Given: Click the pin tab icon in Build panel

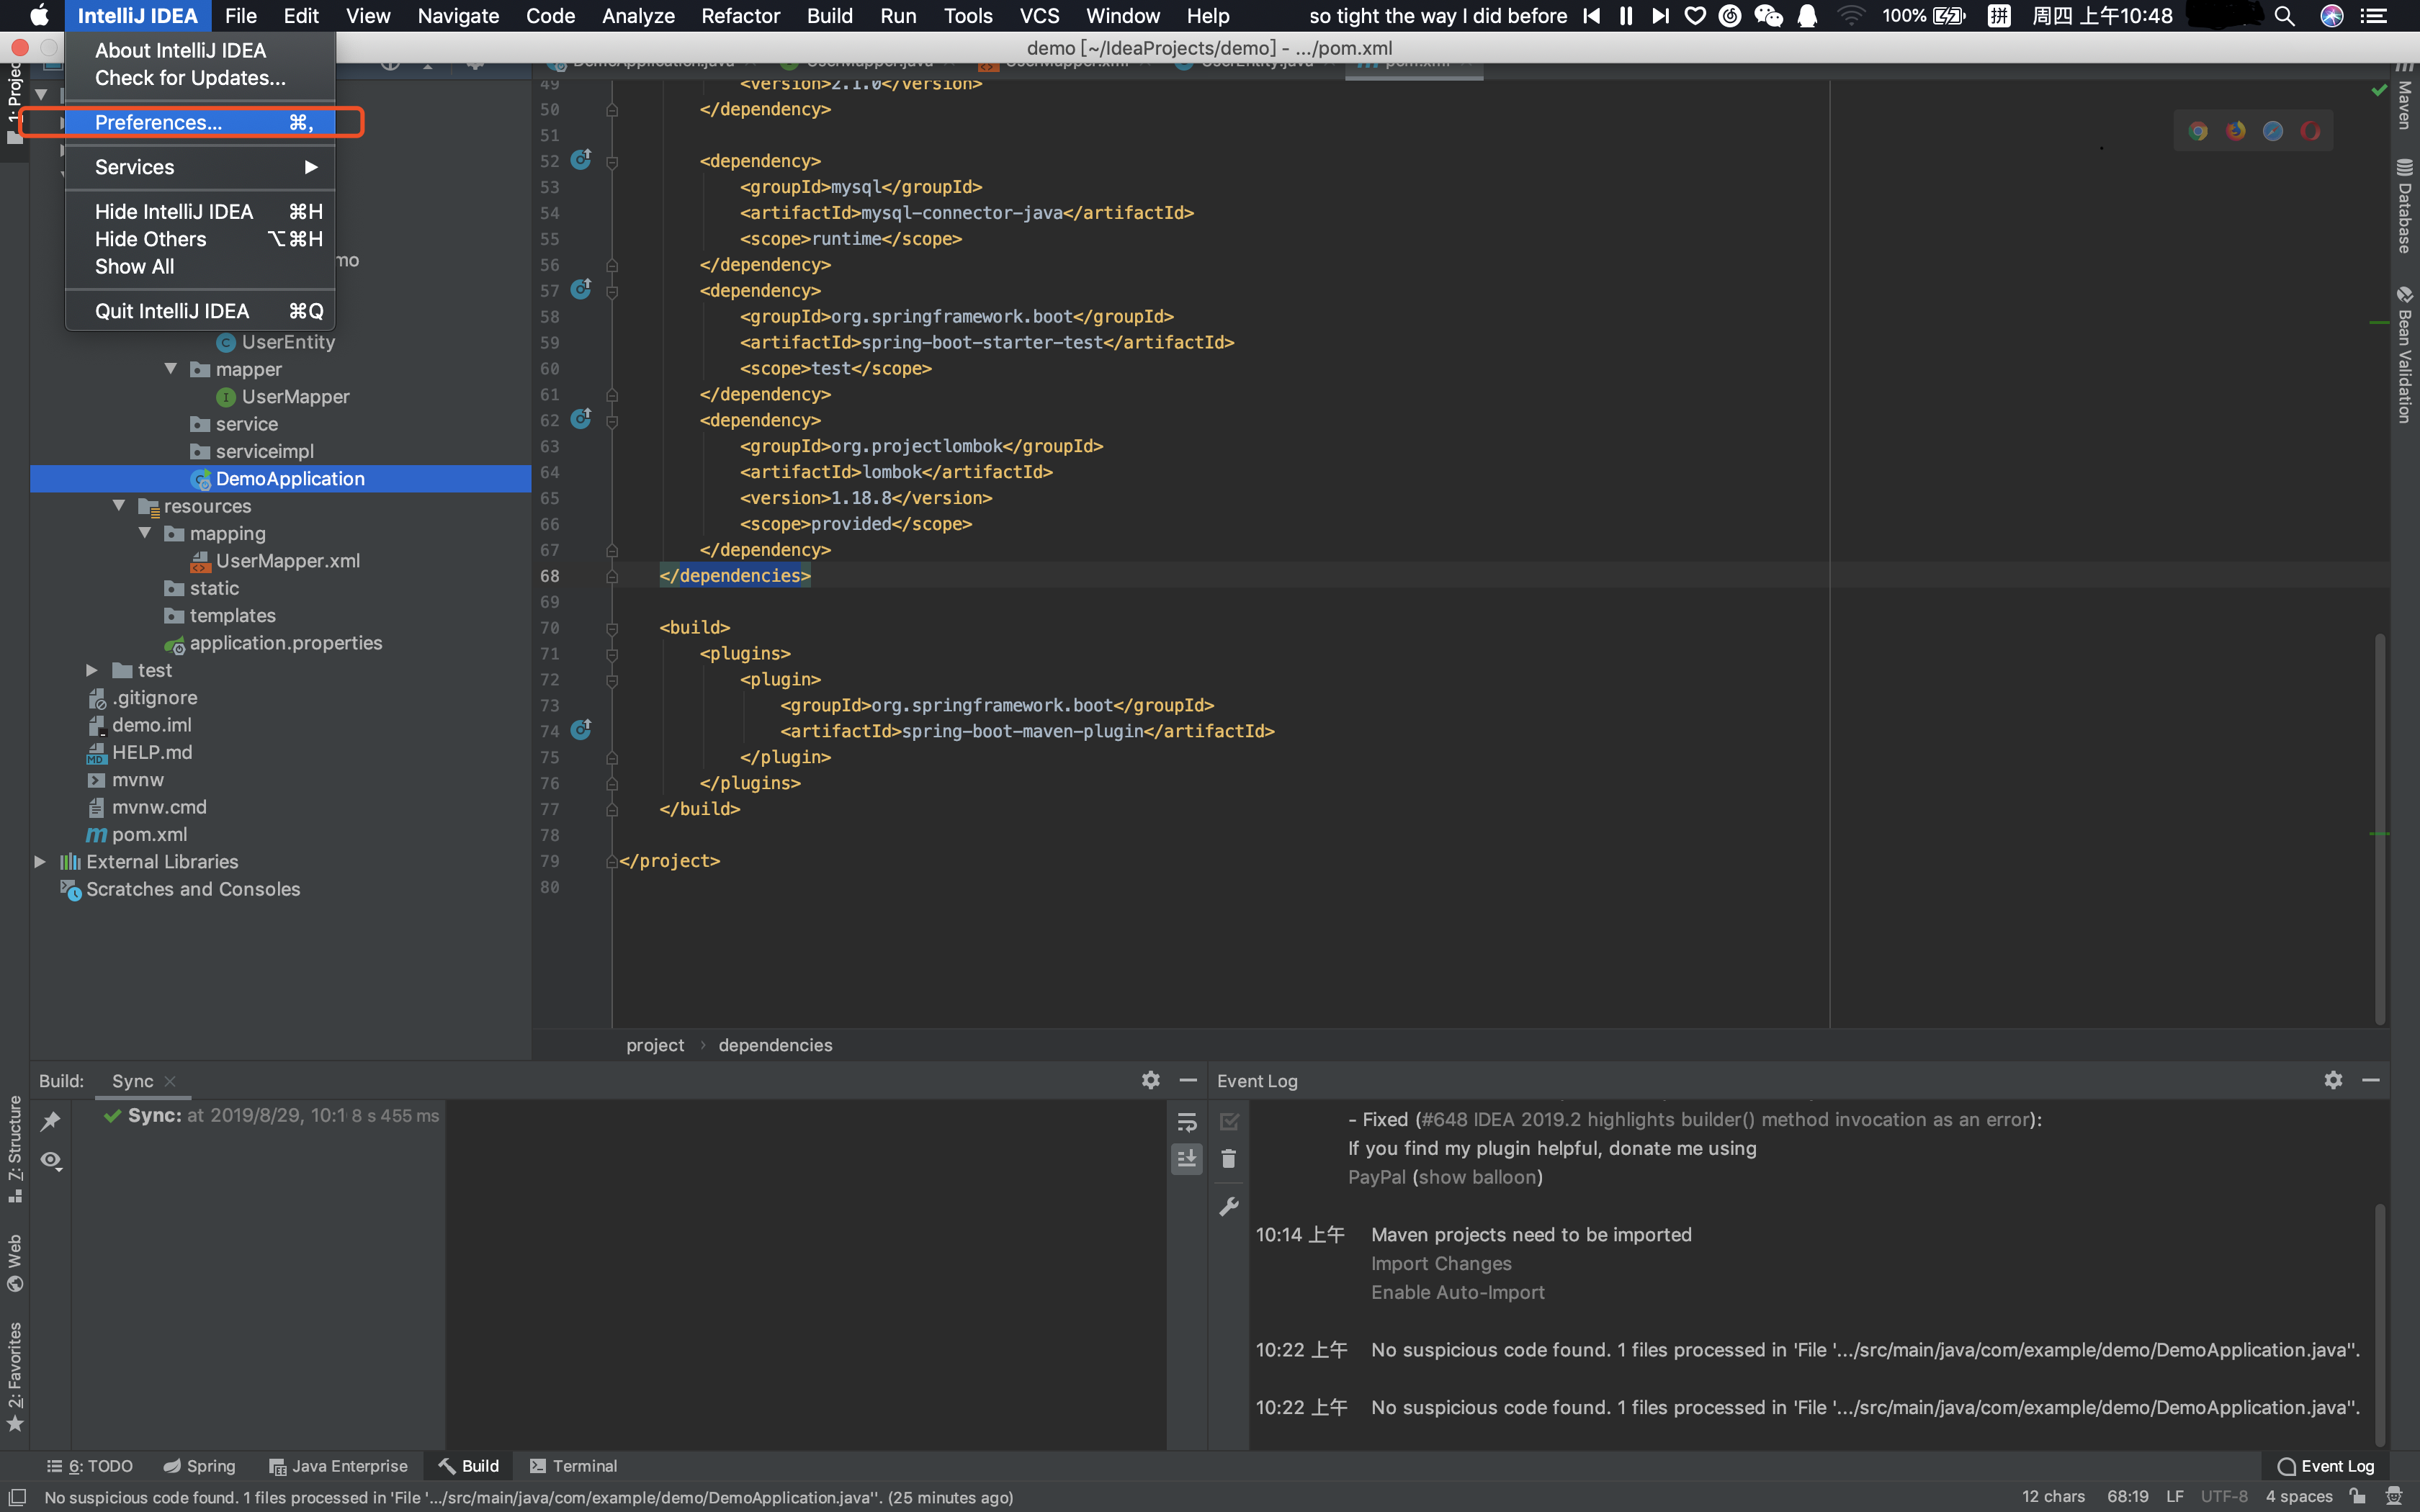Looking at the screenshot, I should pos(51,1121).
